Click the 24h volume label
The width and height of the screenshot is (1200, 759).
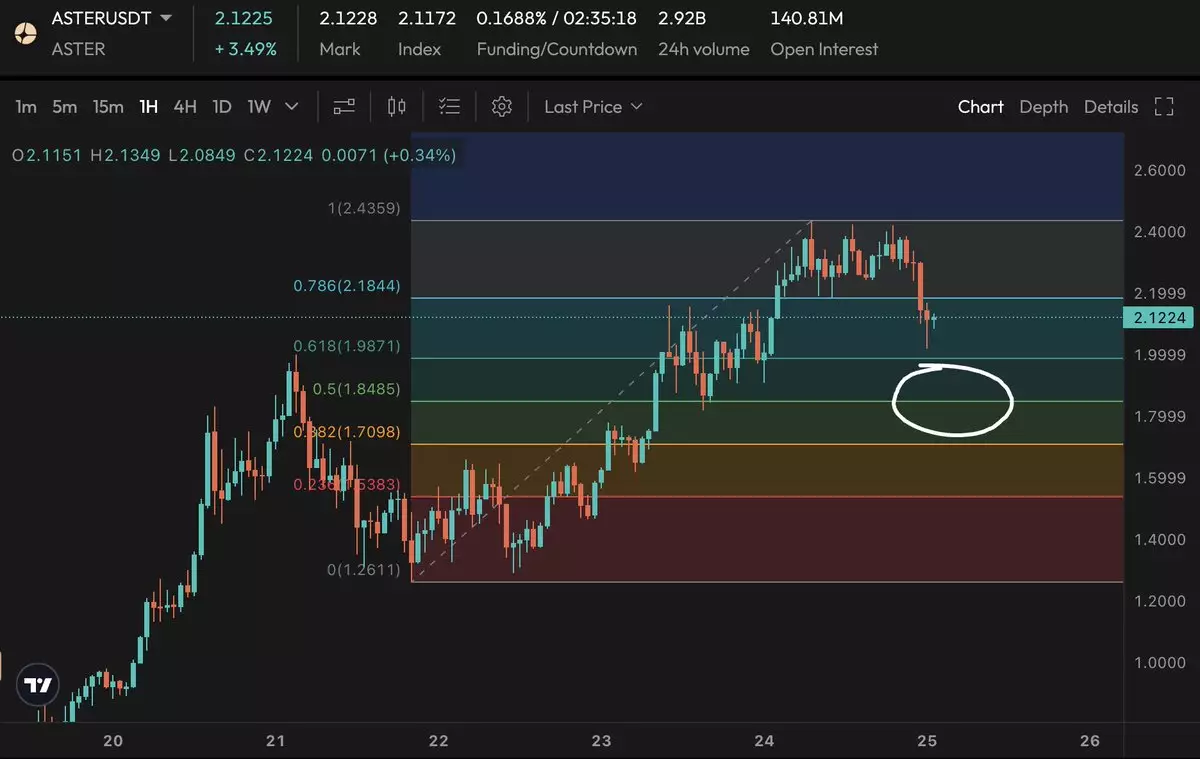704,49
